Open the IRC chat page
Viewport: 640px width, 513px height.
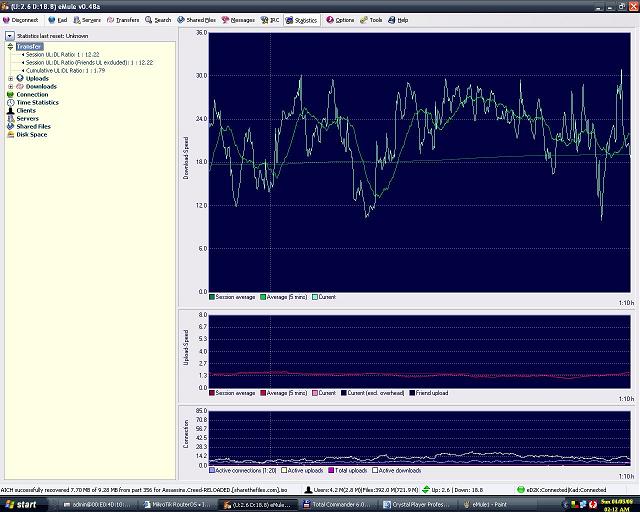tap(272, 19)
